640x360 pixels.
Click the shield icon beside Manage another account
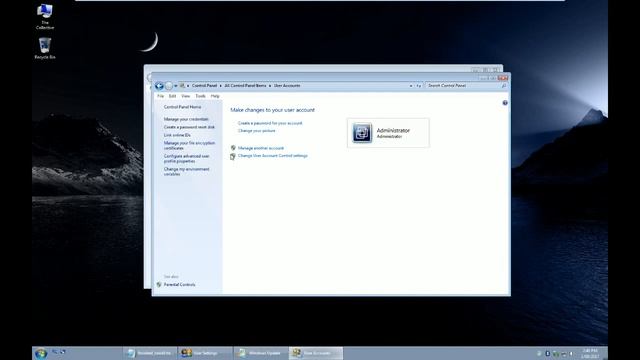(x=233, y=148)
